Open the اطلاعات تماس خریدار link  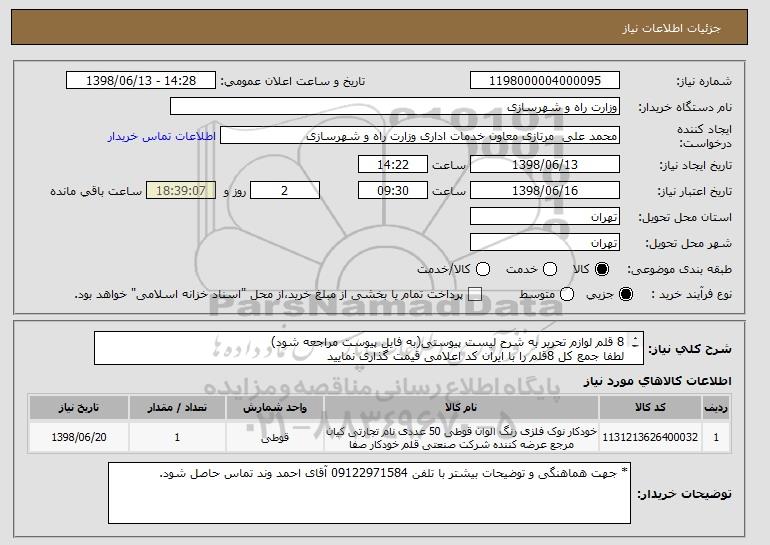pyautogui.click(x=162, y=136)
